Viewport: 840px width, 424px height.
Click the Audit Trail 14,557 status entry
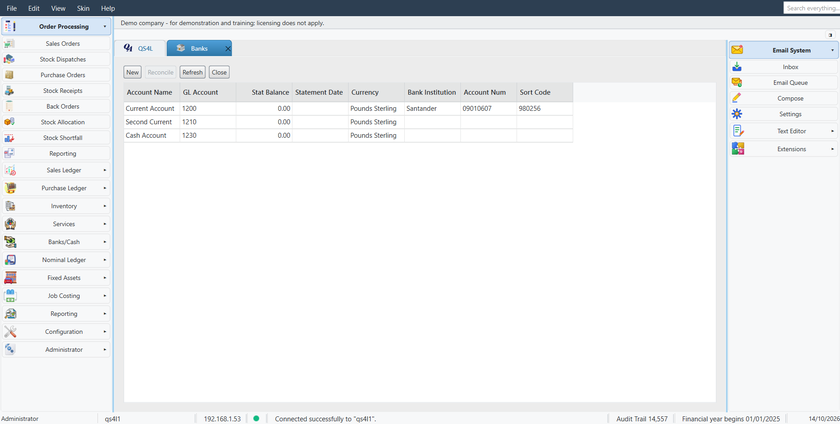[642, 419]
